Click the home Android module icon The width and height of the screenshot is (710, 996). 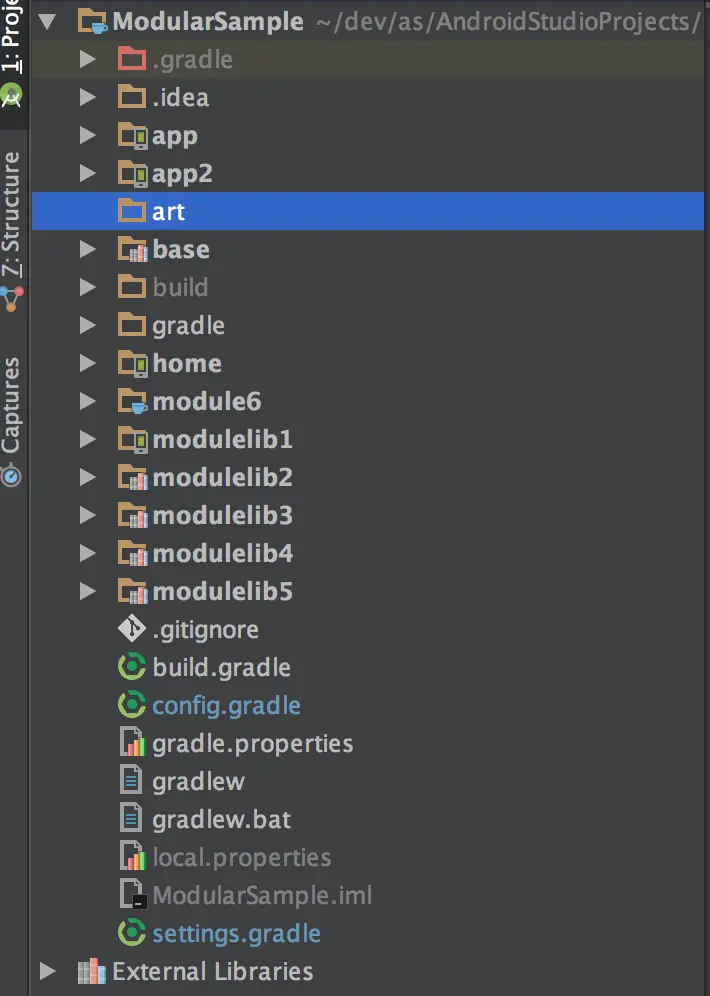(x=133, y=363)
